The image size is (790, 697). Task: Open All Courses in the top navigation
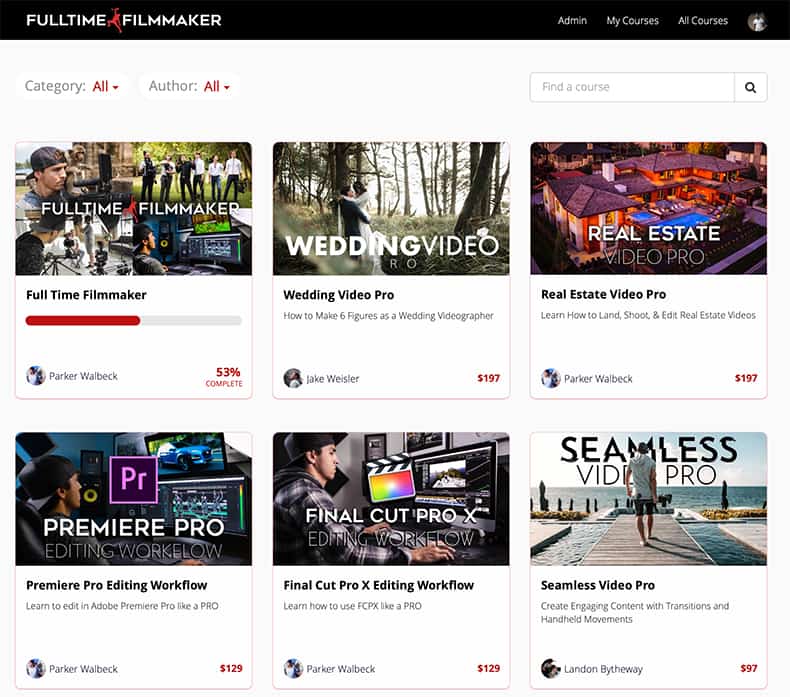tap(703, 21)
